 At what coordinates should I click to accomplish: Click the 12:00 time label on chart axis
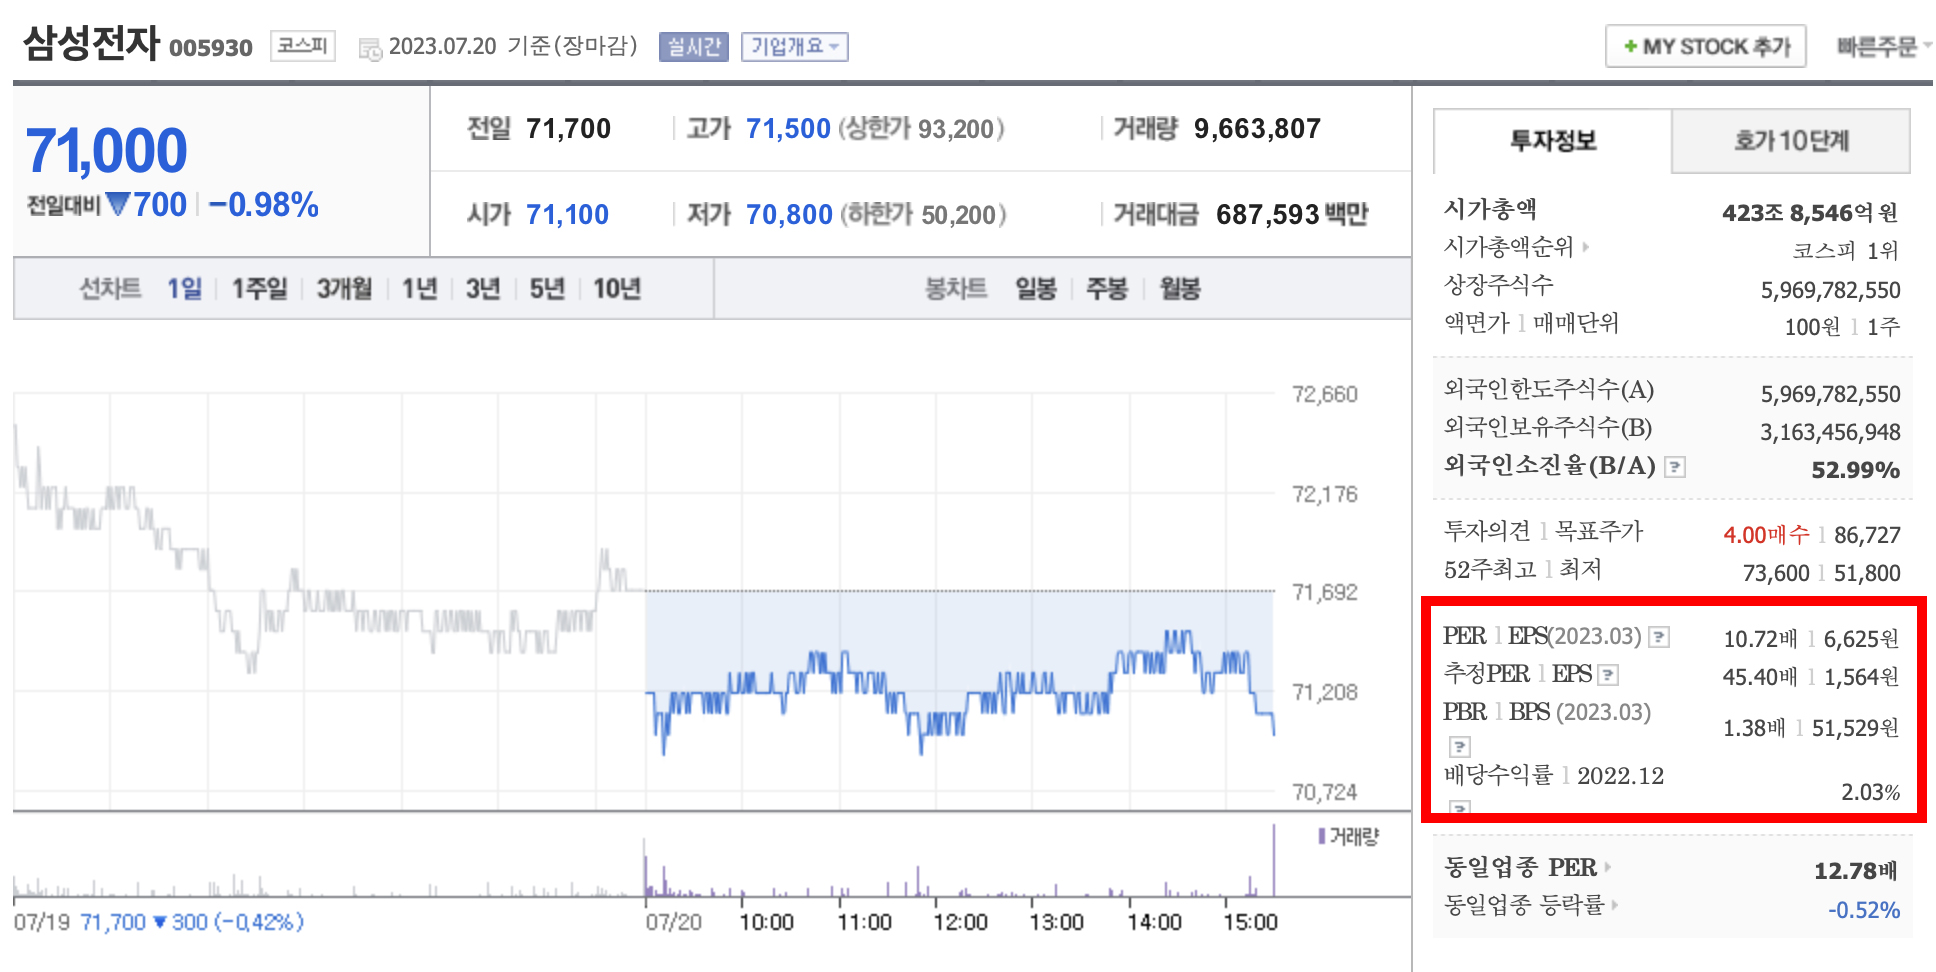(x=961, y=922)
